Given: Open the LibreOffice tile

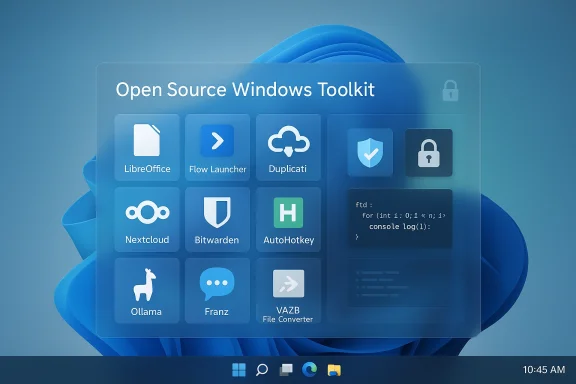Looking at the screenshot, I should (147, 147).
